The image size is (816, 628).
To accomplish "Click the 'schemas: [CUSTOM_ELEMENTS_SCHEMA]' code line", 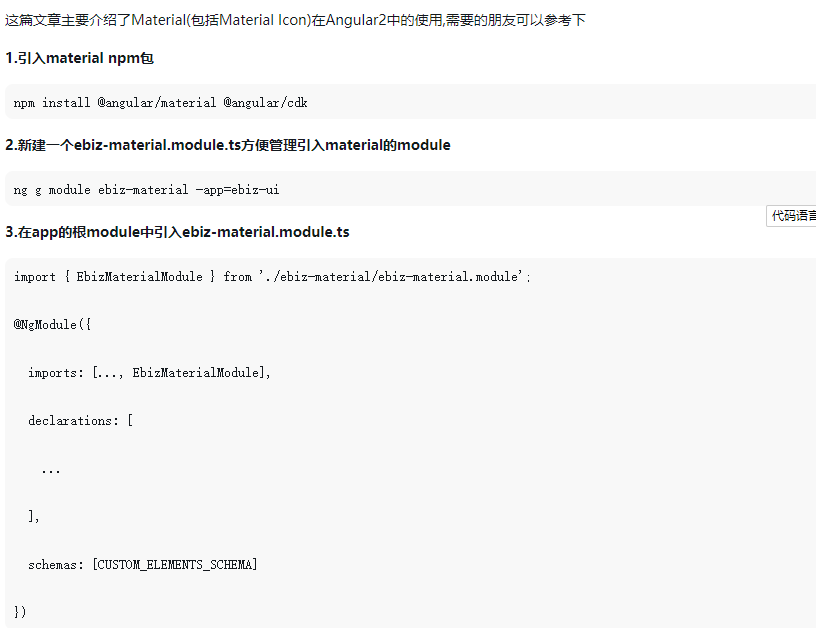I will pyautogui.click(x=143, y=565).
